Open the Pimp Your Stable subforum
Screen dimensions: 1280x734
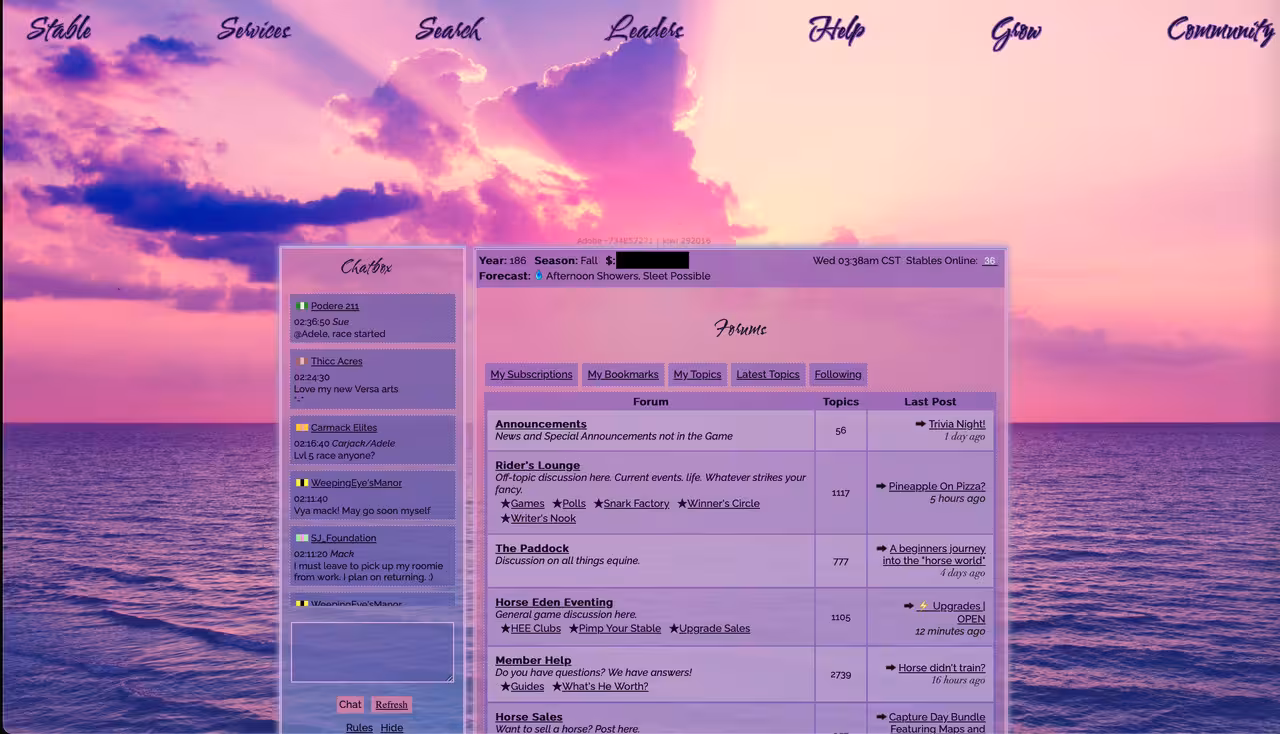[619, 628]
